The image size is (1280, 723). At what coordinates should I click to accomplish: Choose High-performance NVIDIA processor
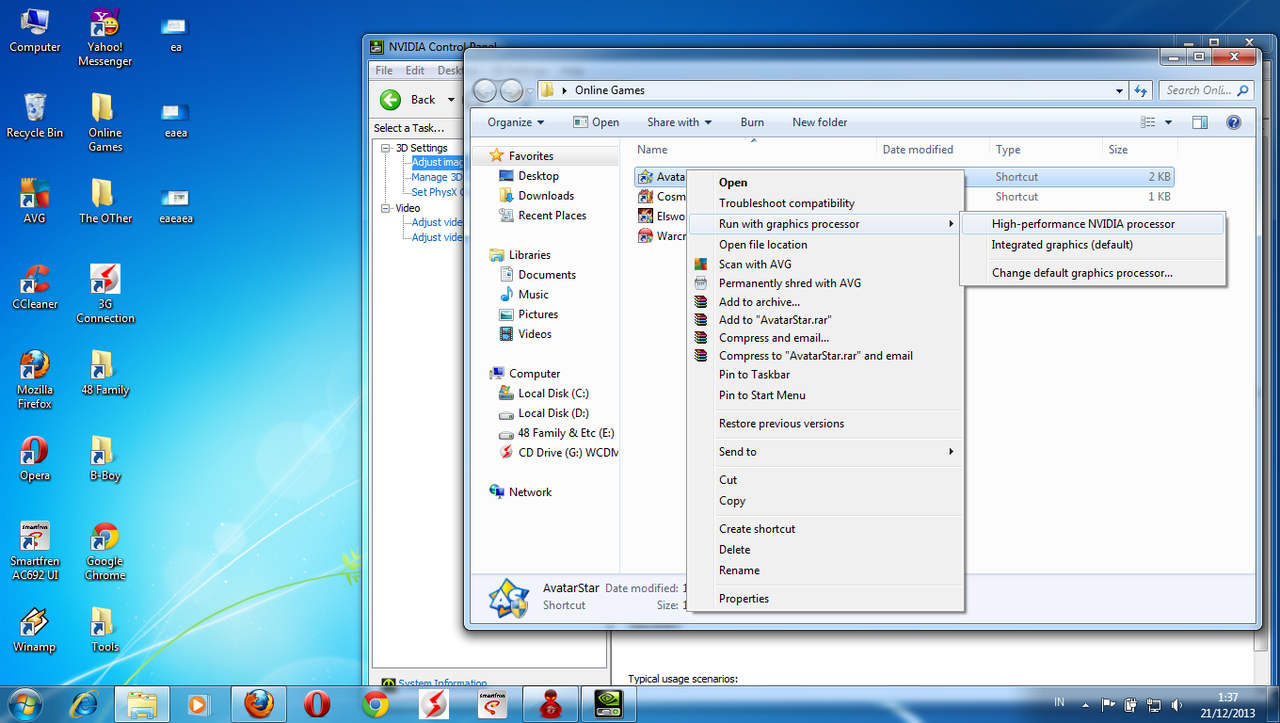click(1092, 224)
